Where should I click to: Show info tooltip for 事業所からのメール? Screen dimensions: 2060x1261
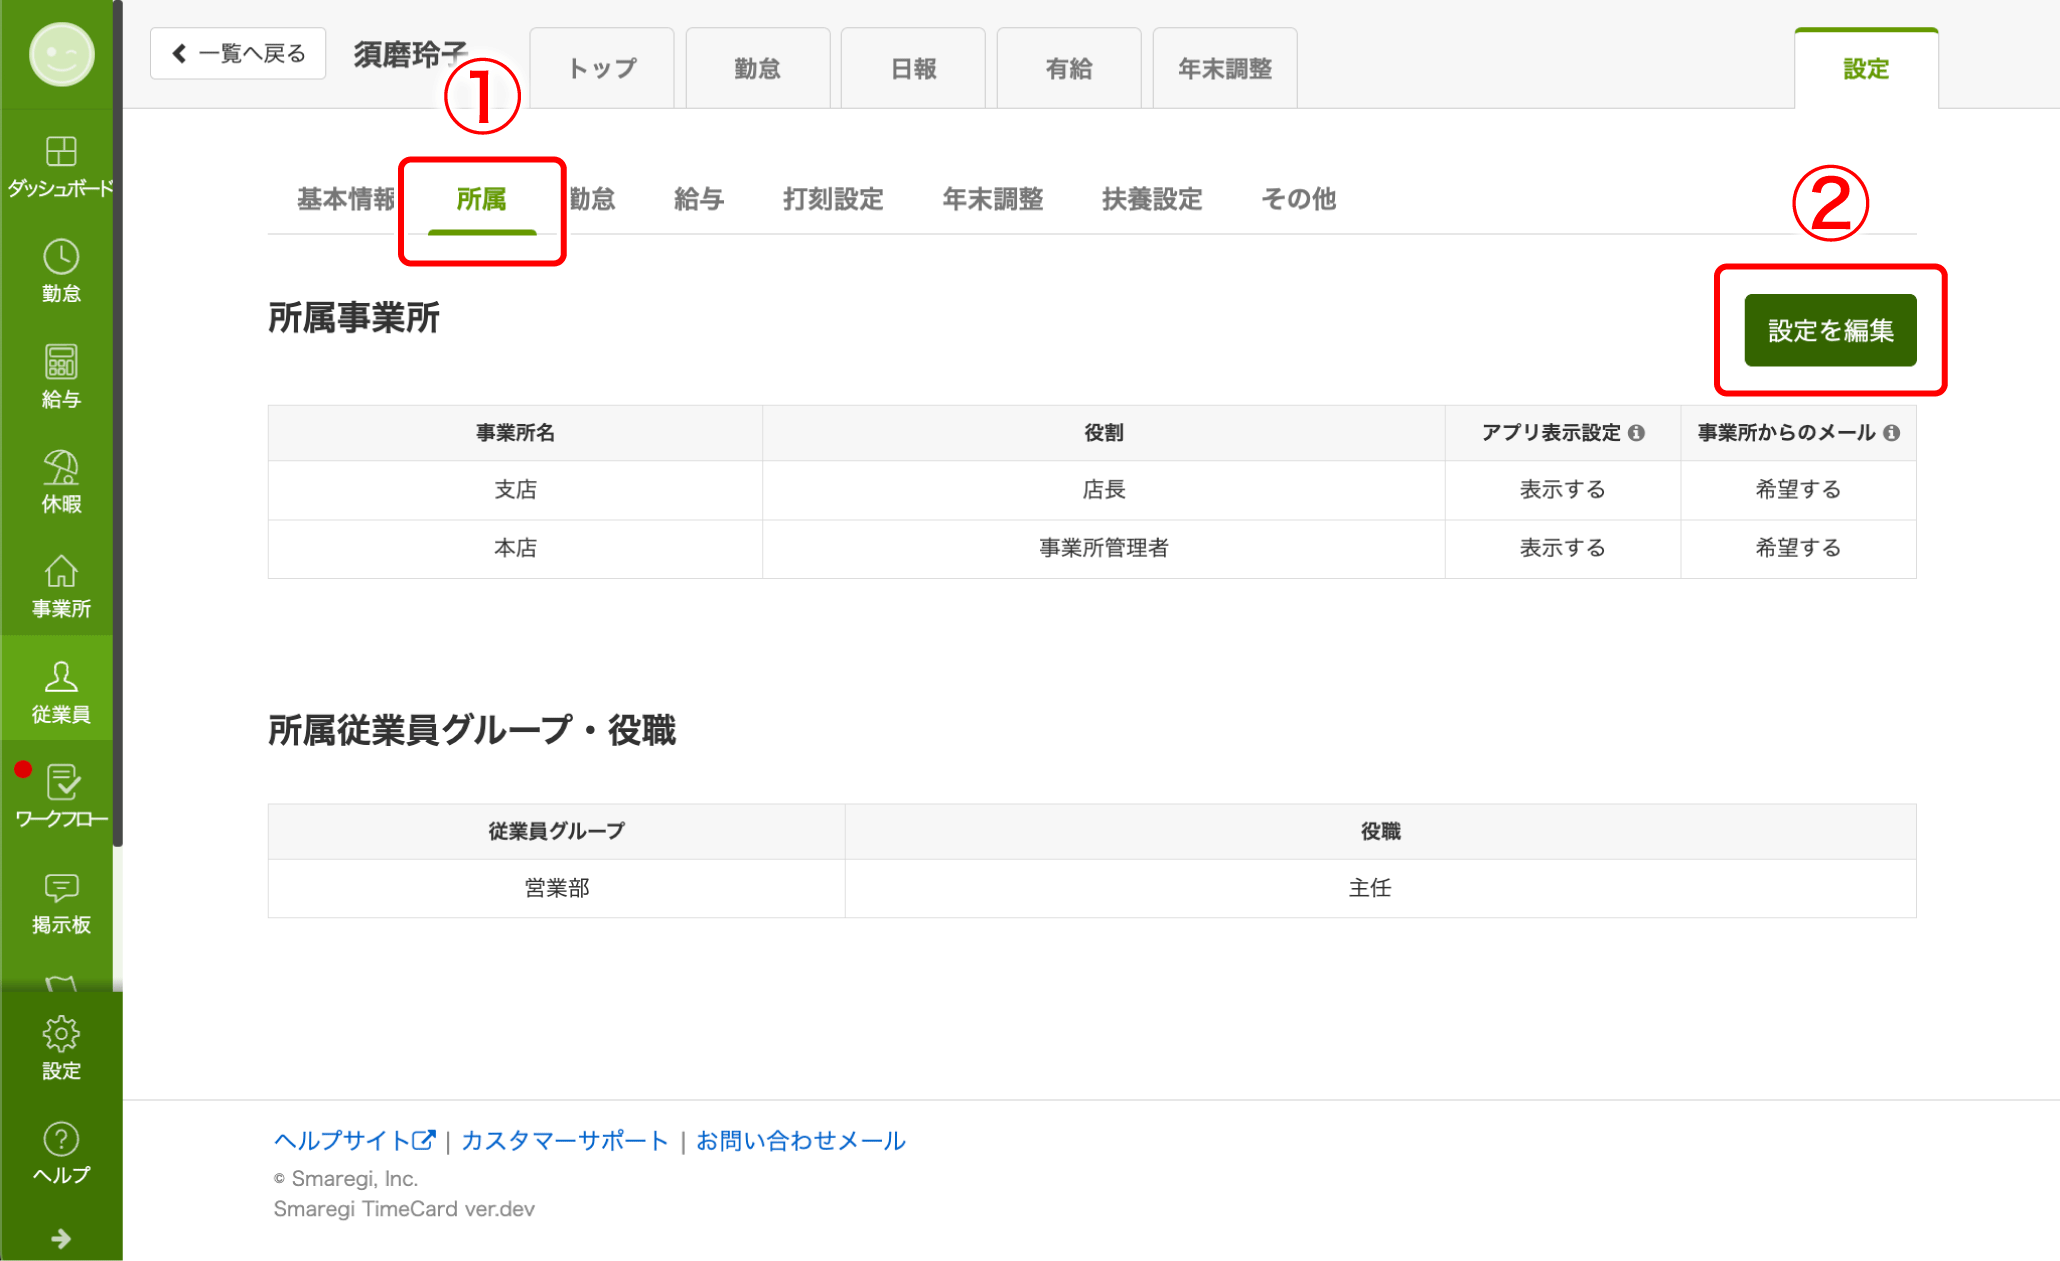click(1891, 433)
